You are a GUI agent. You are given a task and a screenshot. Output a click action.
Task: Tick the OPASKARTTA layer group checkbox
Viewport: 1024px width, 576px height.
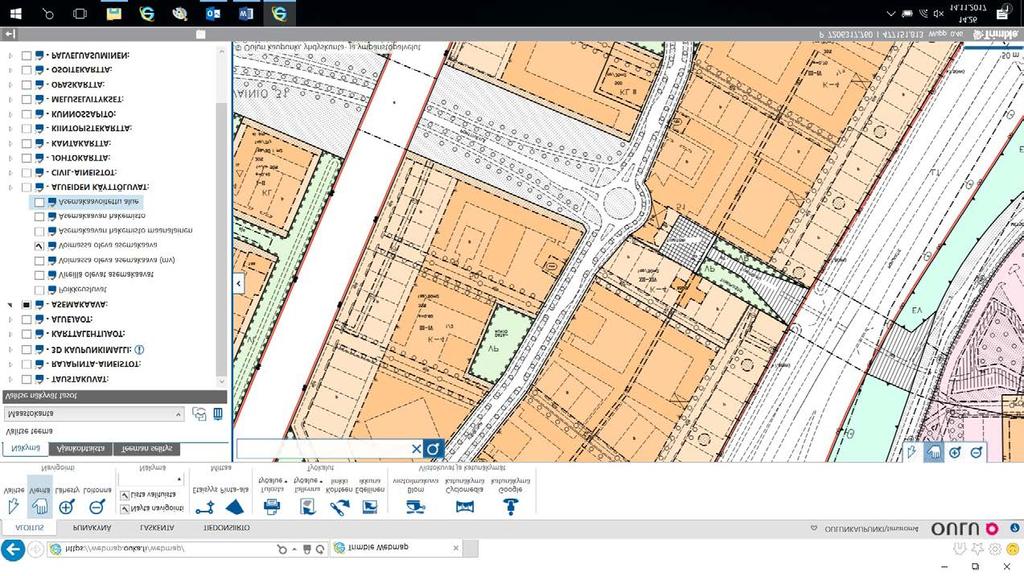pyautogui.click(x=26, y=84)
